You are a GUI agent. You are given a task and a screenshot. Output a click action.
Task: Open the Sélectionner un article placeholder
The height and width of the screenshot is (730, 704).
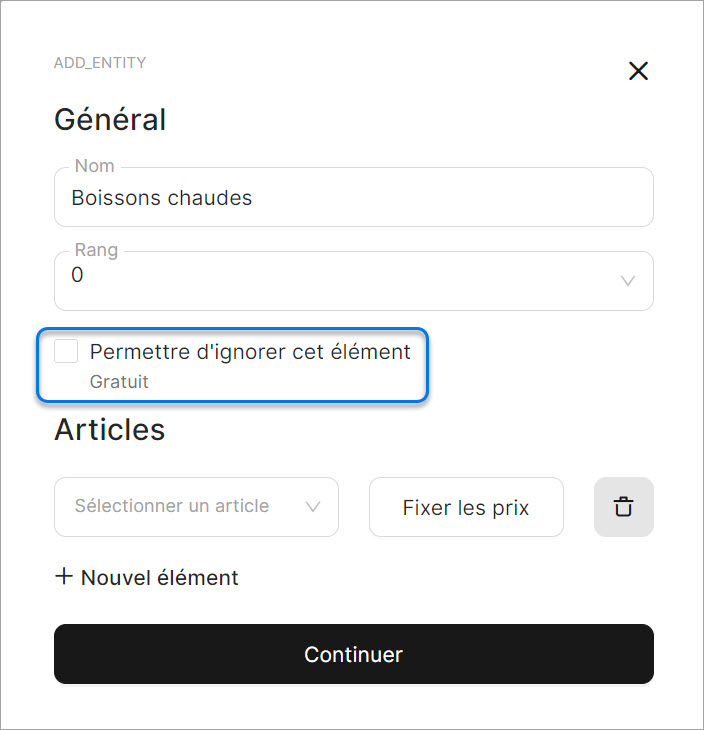coord(172,506)
